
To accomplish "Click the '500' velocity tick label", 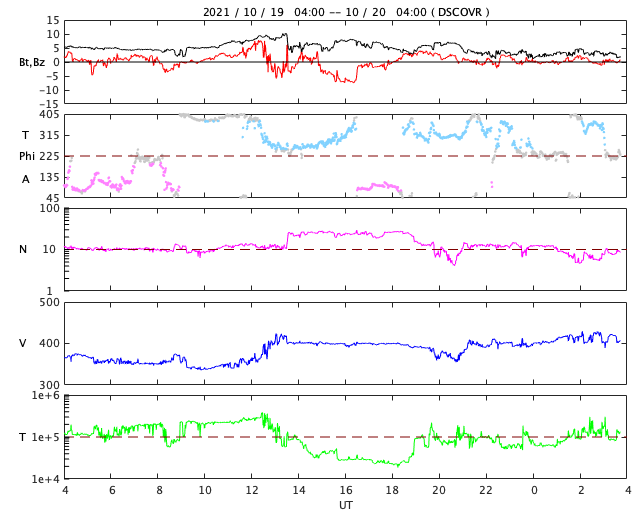I will tap(49, 303).
